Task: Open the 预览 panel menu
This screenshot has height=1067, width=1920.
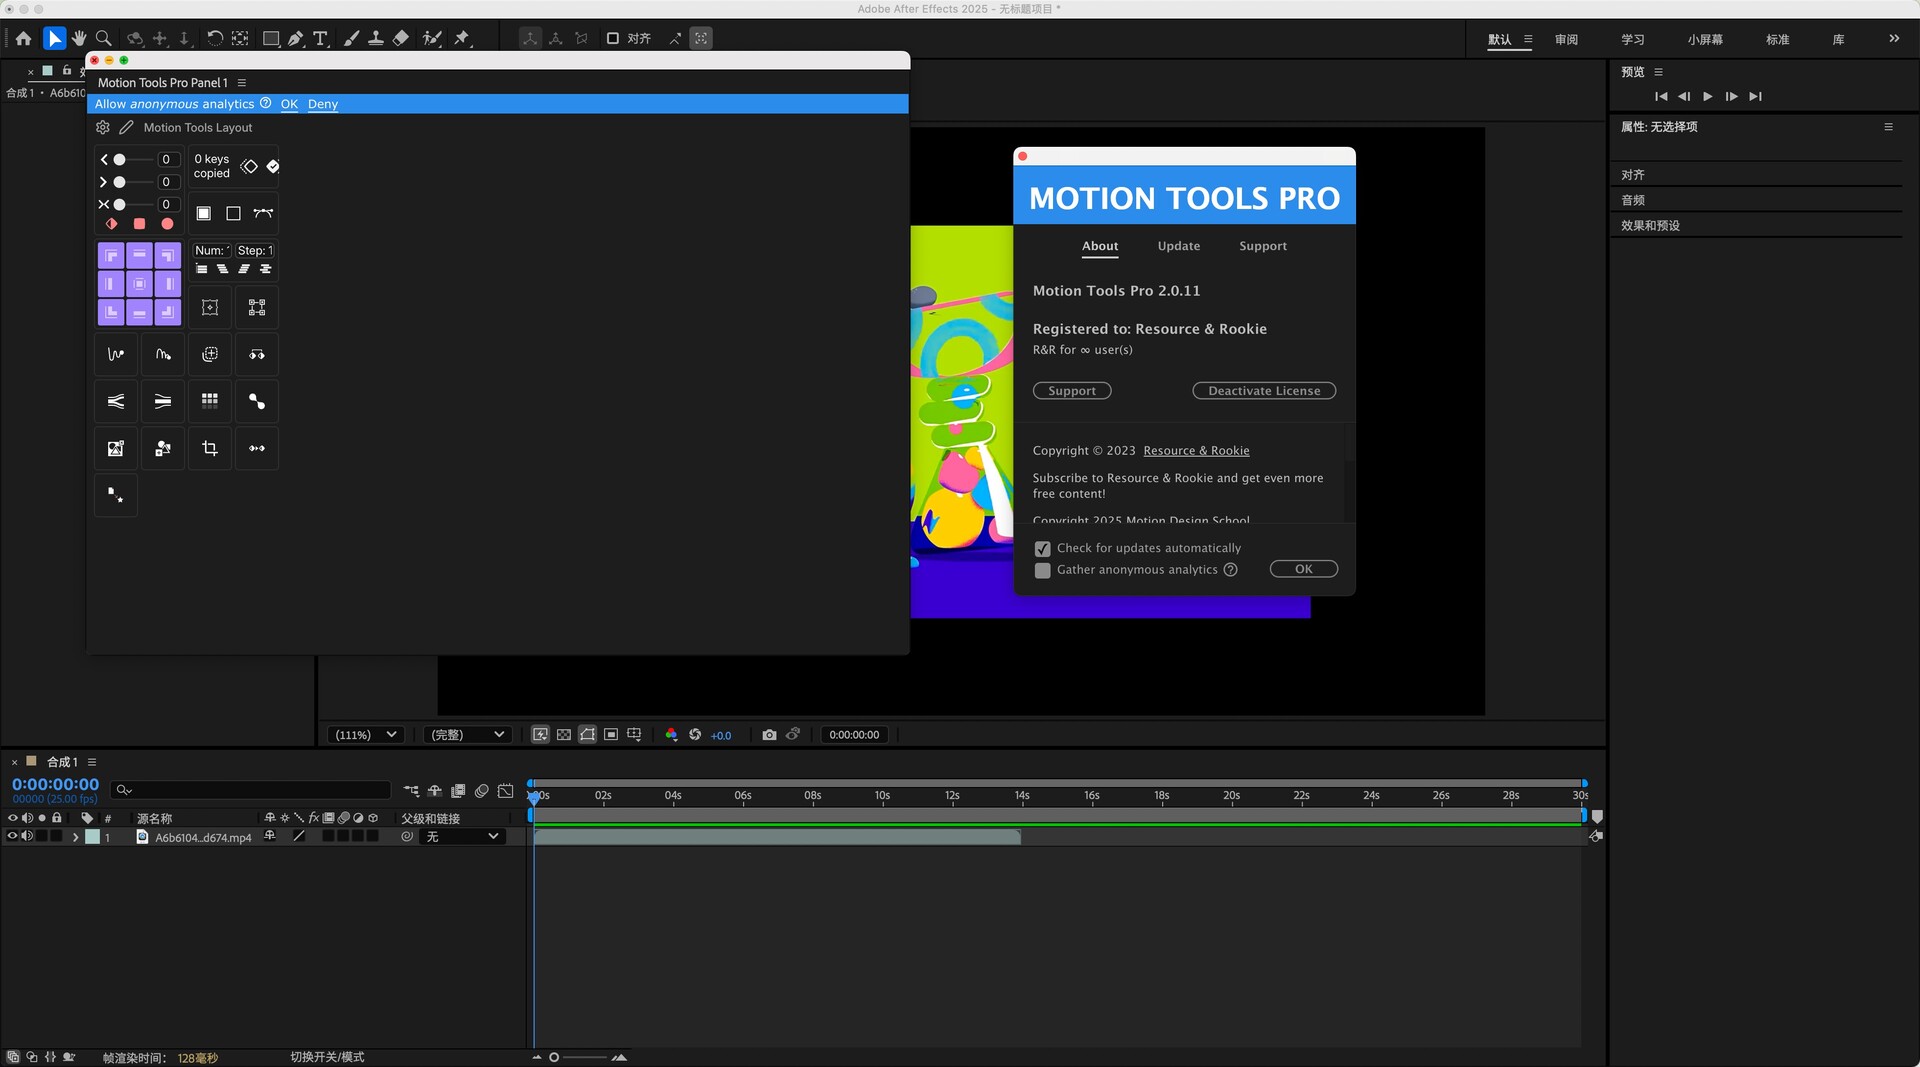Action: tap(1658, 72)
